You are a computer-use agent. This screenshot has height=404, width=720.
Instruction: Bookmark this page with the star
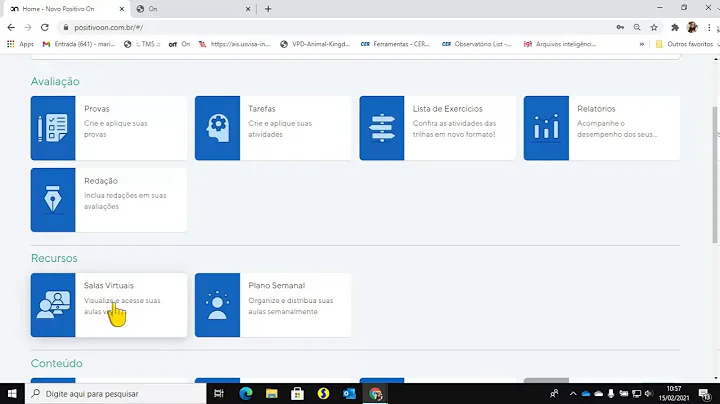point(654,28)
